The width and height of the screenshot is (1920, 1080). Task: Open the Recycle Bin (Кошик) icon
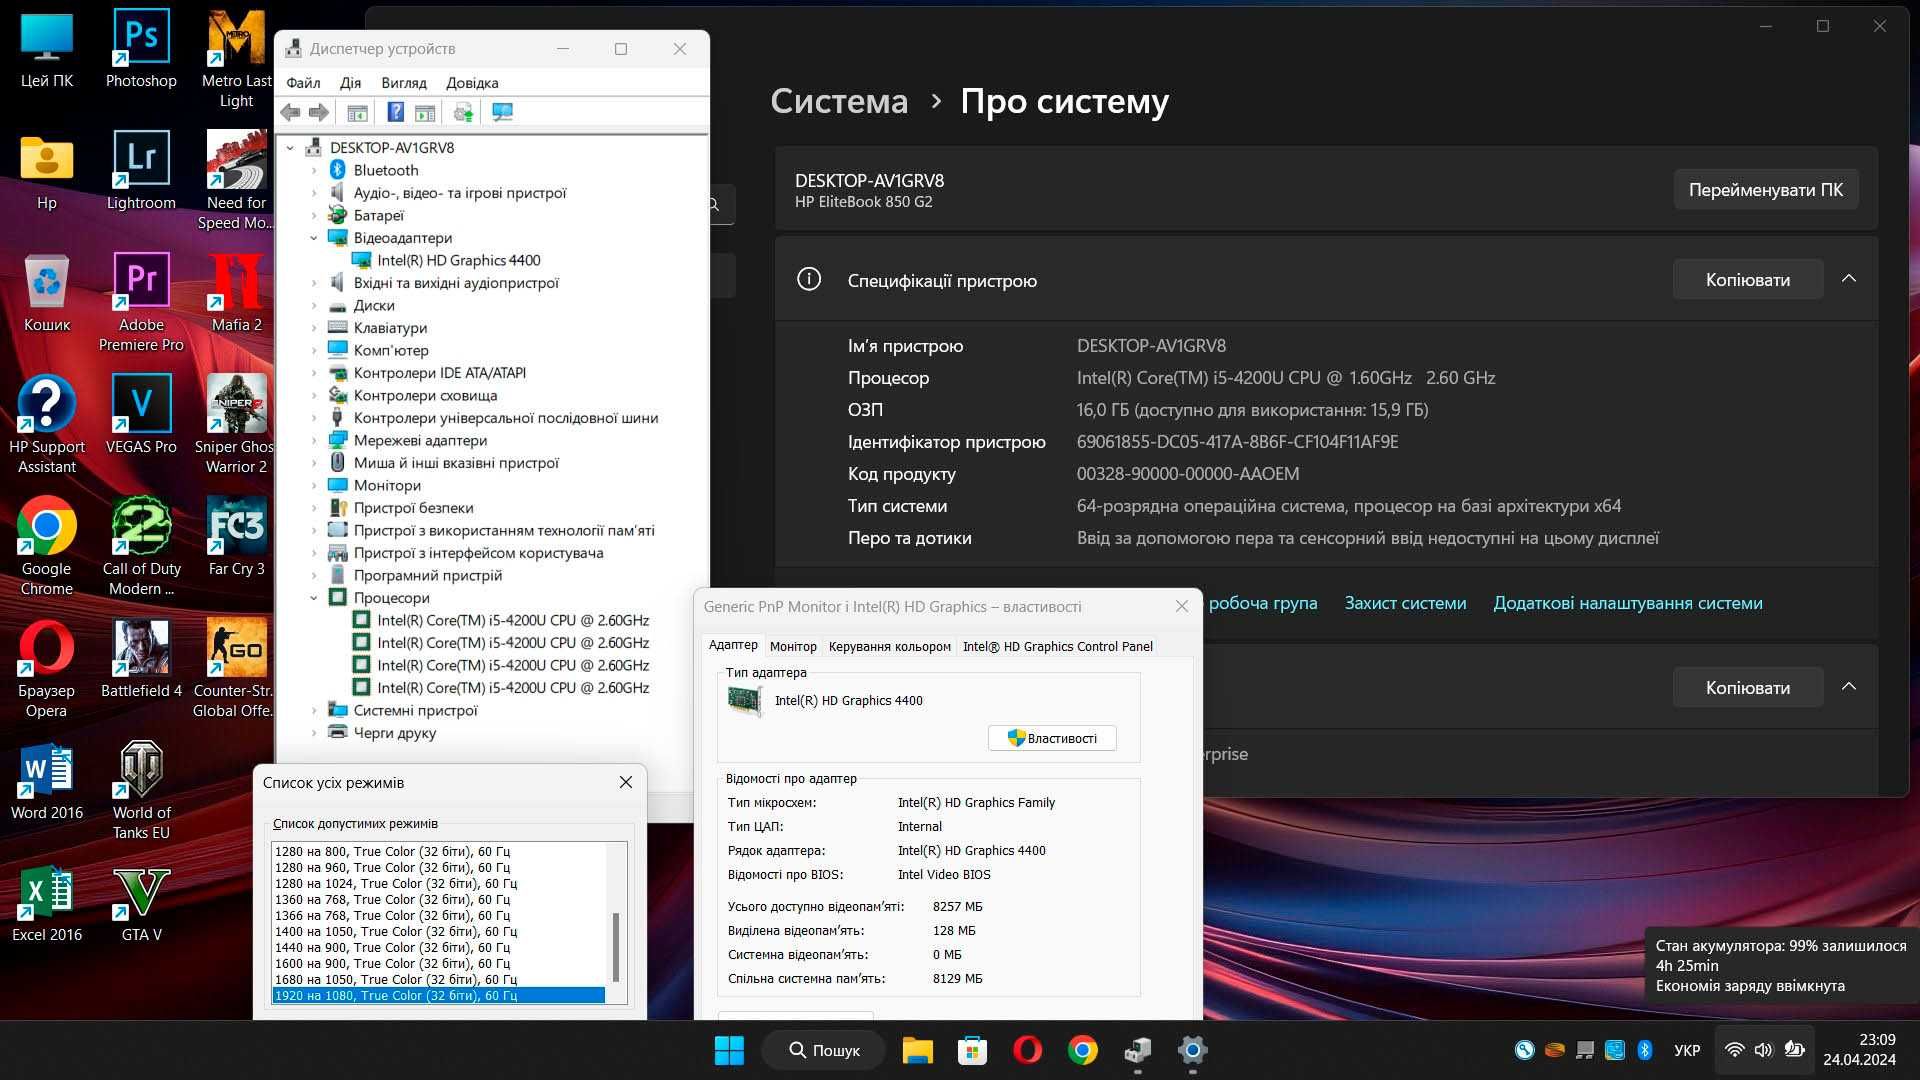[46, 293]
